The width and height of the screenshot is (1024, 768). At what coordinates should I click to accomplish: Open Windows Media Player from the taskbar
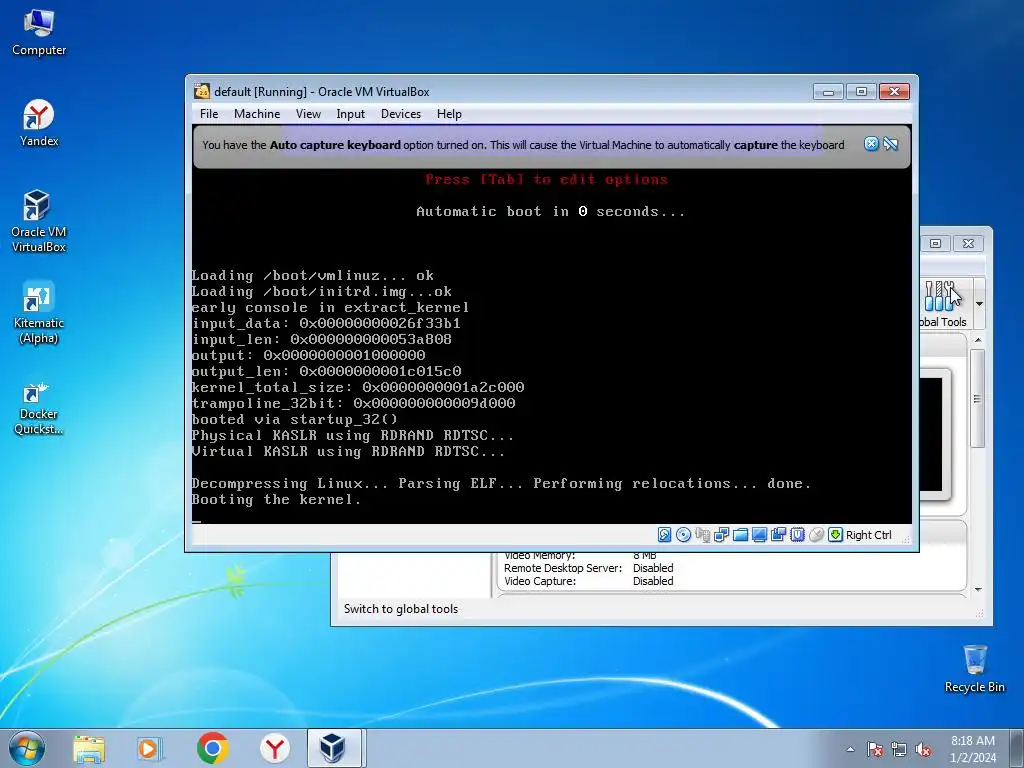click(x=150, y=748)
